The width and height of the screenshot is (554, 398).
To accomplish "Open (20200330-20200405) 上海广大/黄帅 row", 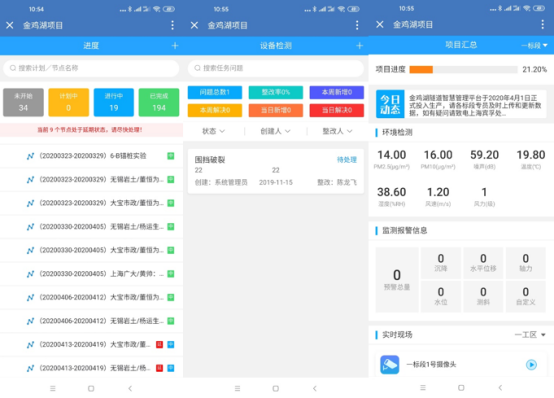I will 91,274.
